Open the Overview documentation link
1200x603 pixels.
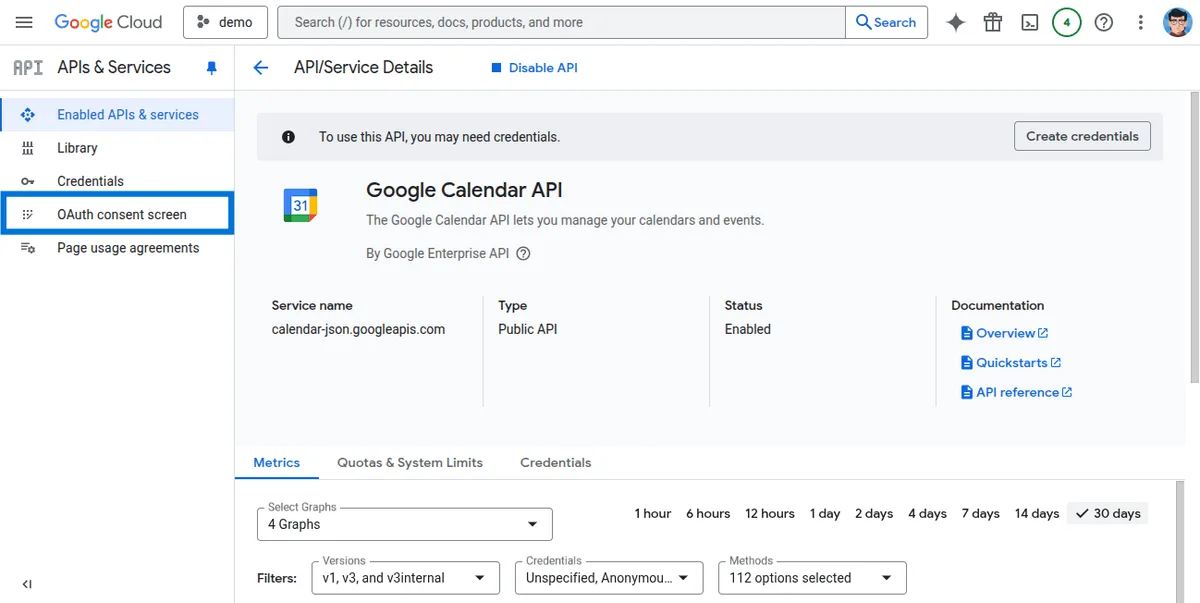coord(1004,333)
